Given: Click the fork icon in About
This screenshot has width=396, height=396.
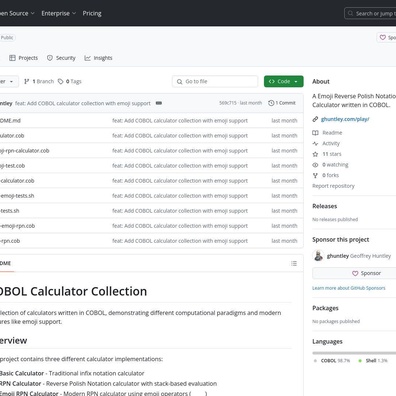Looking at the screenshot, I should click(315, 175).
